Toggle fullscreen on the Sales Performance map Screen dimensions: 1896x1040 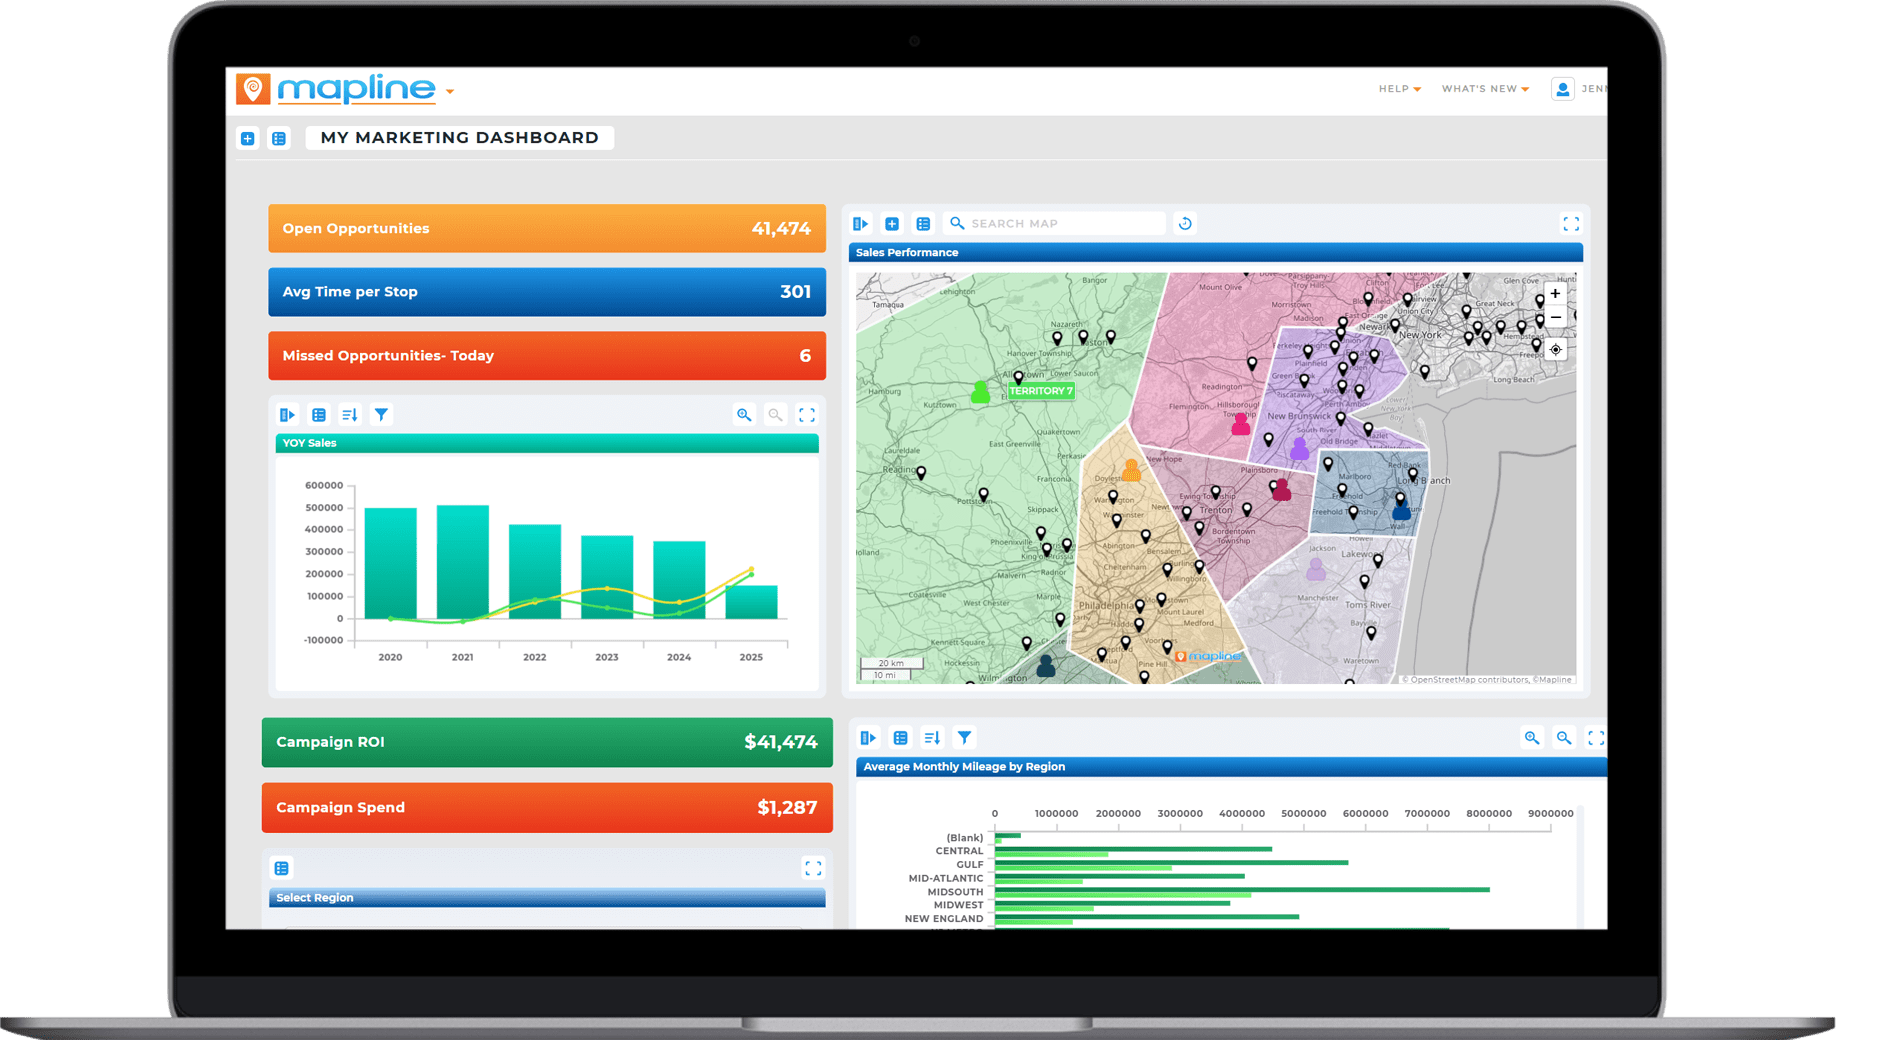pos(1571,223)
